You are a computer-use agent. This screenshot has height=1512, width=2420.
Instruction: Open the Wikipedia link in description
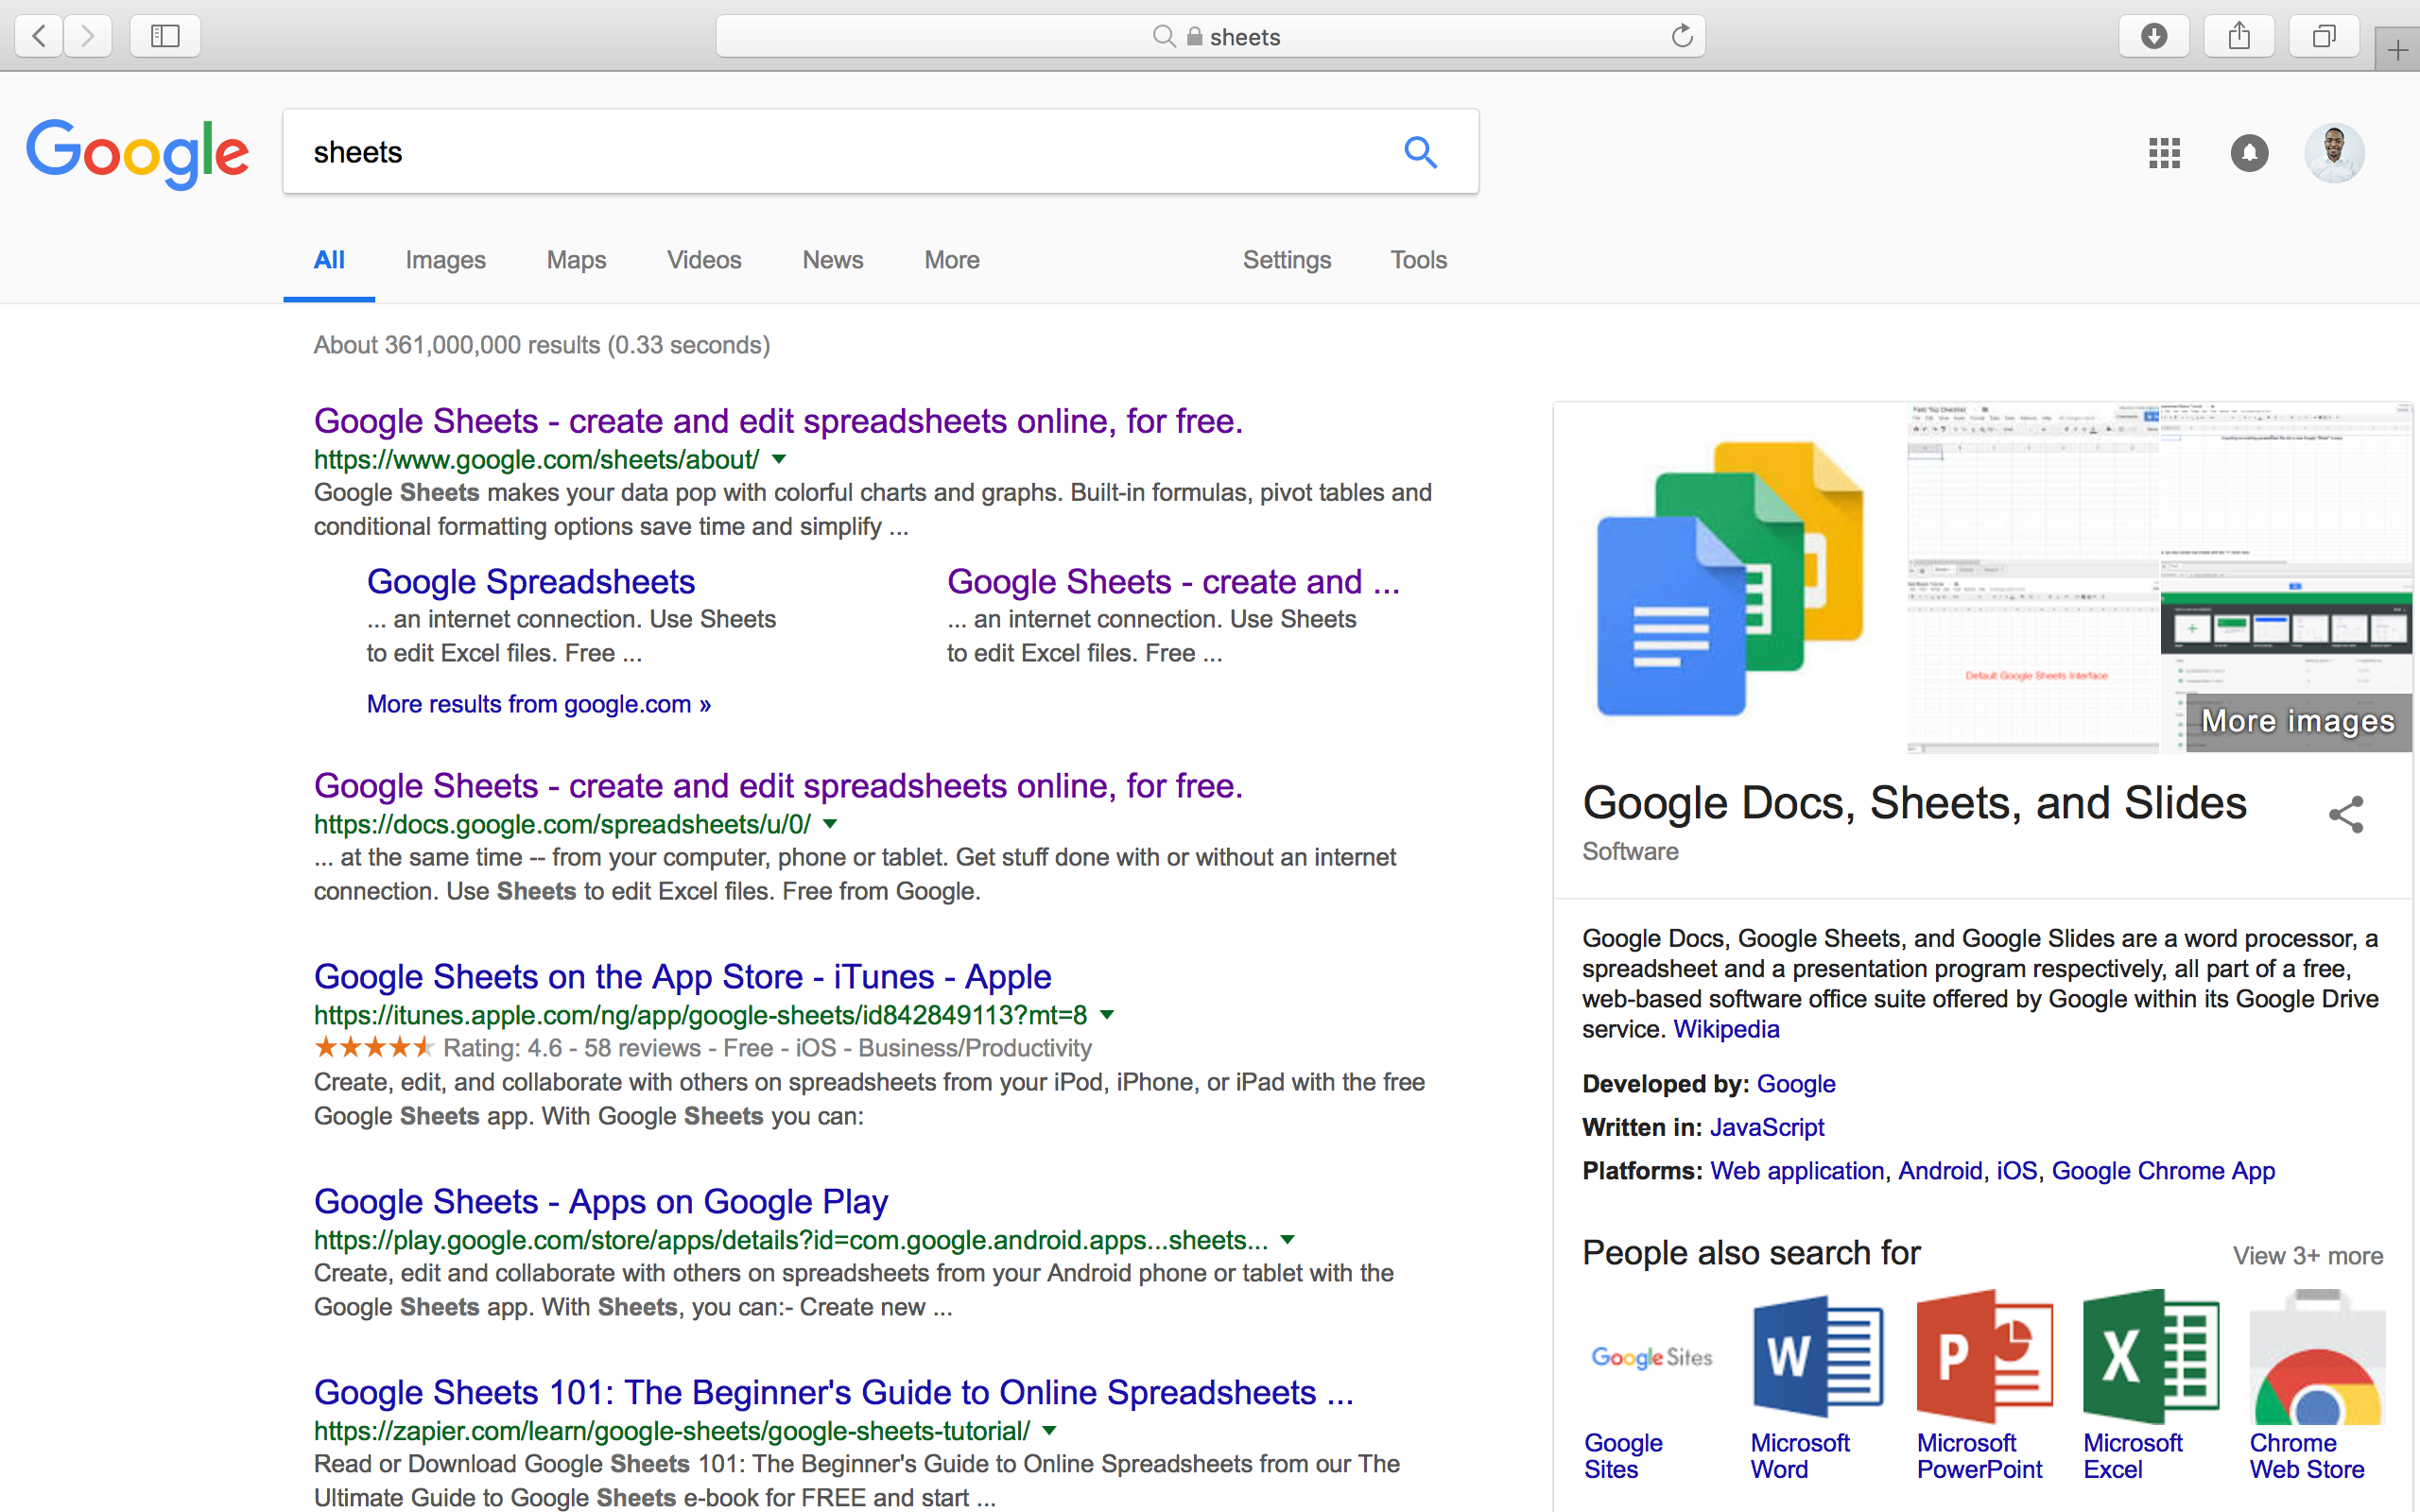point(1726,1029)
